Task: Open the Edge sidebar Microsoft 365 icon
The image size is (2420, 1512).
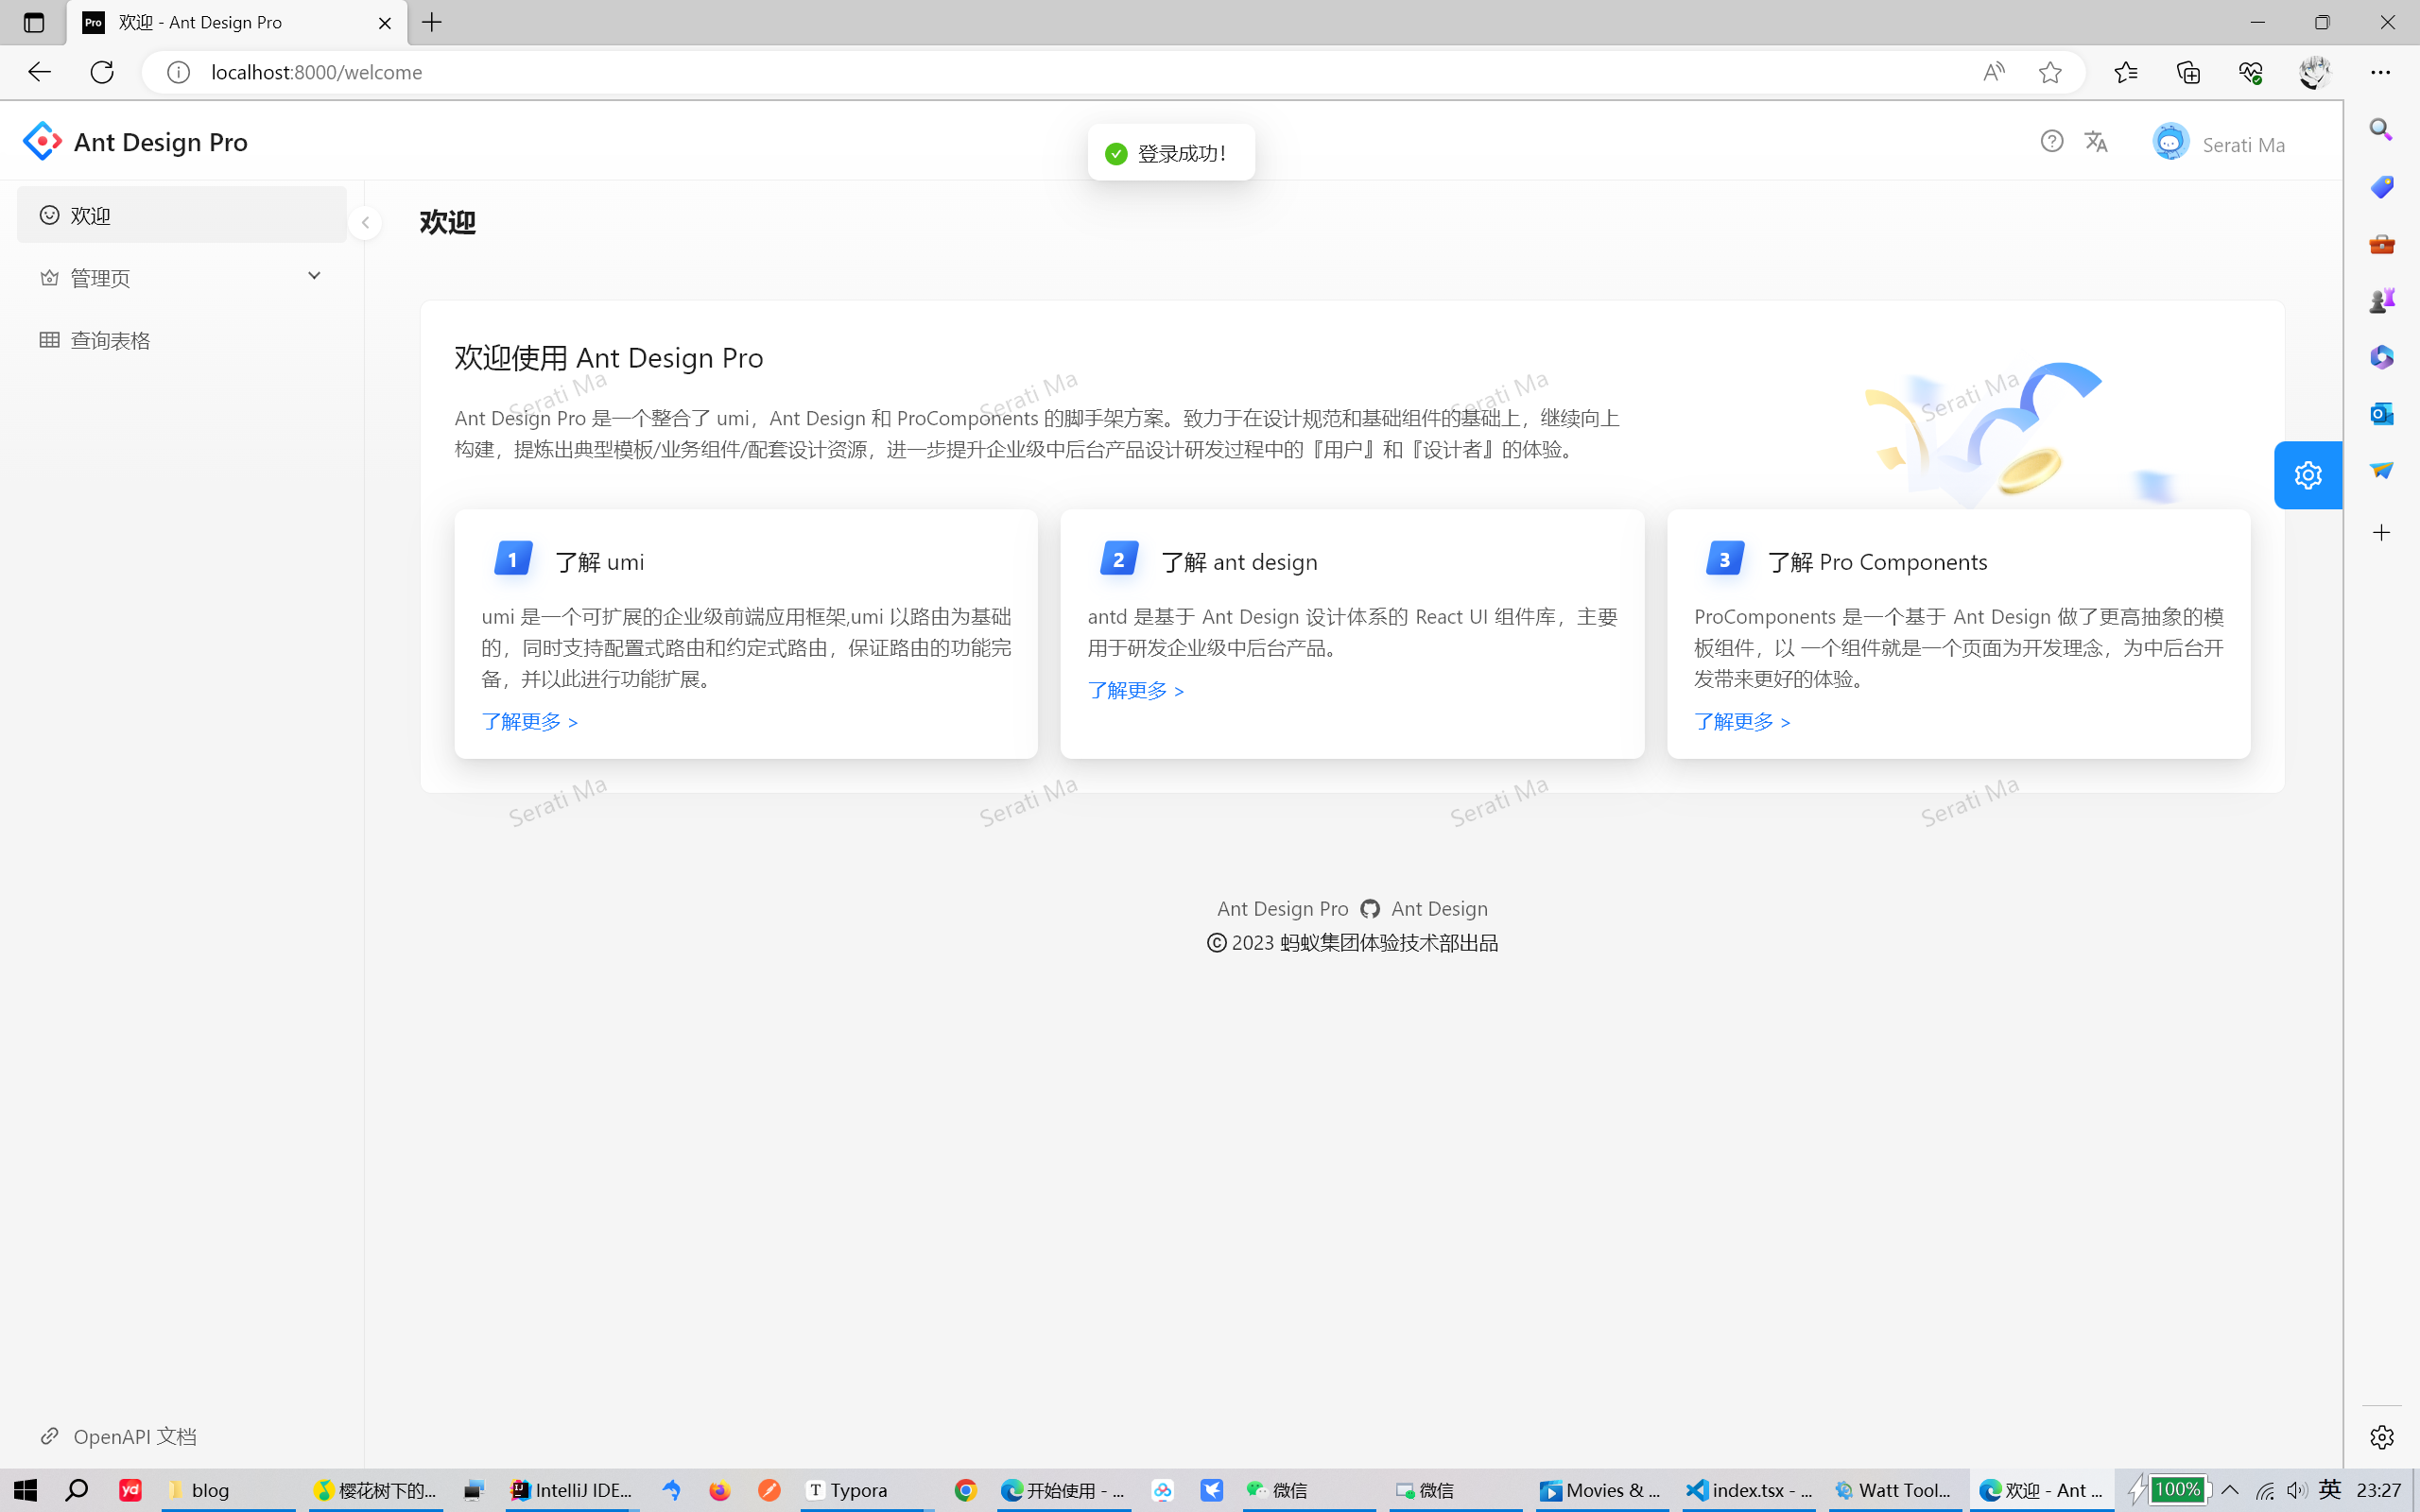Action: click(2382, 357)
